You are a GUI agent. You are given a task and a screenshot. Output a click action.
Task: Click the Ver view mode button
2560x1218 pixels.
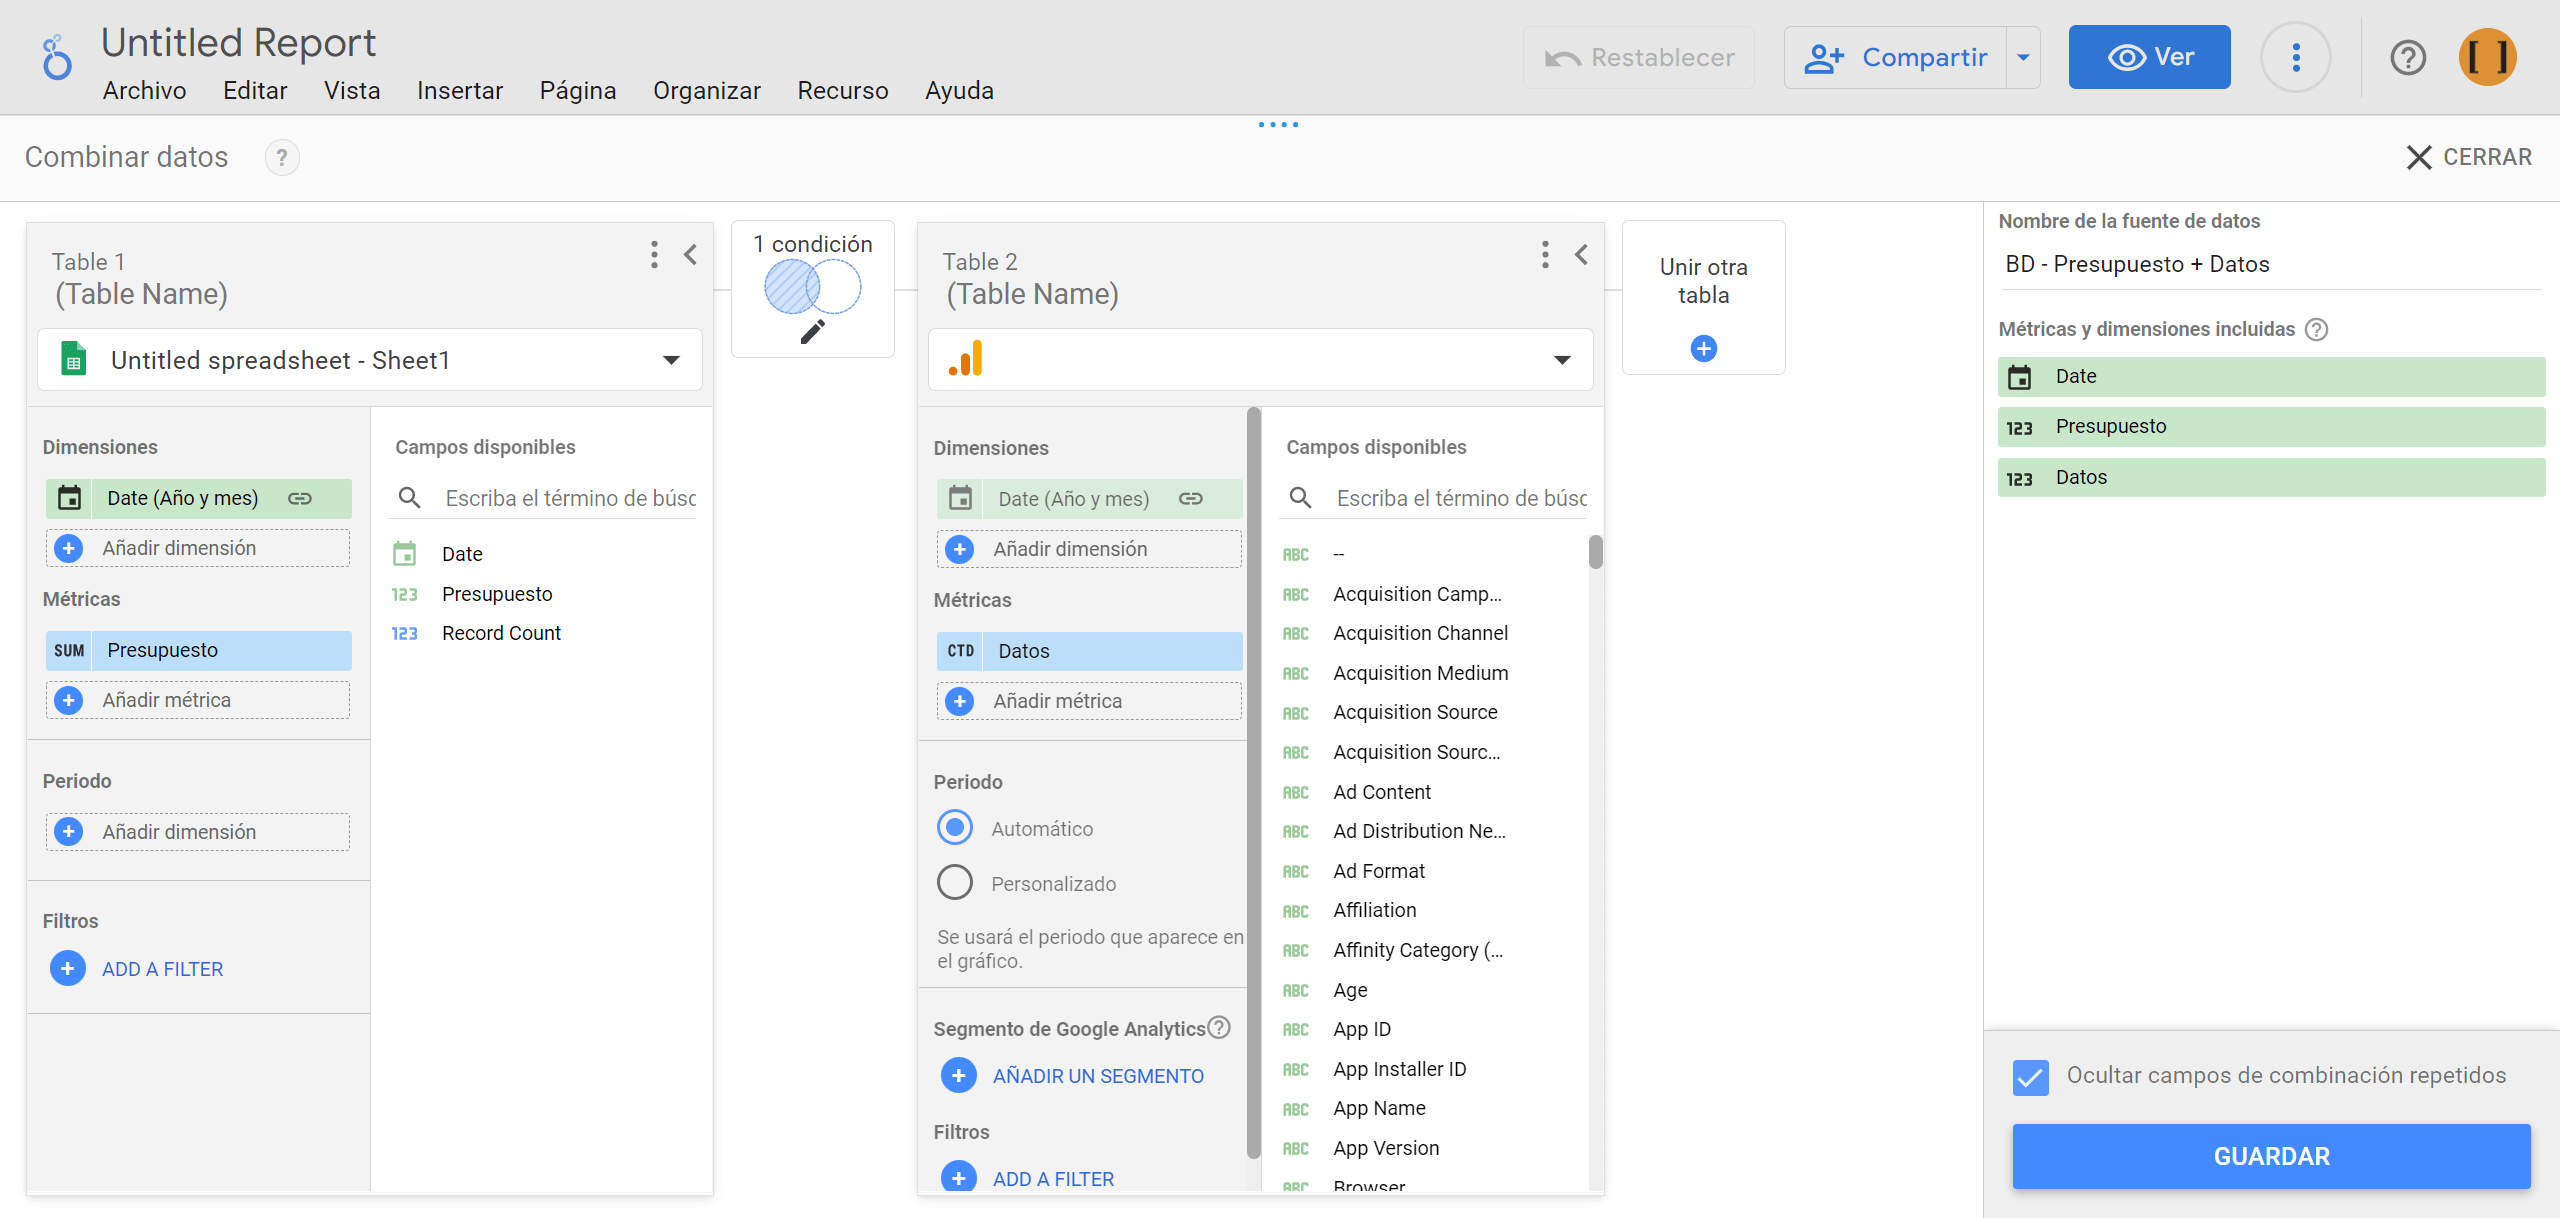(2149, 57)
